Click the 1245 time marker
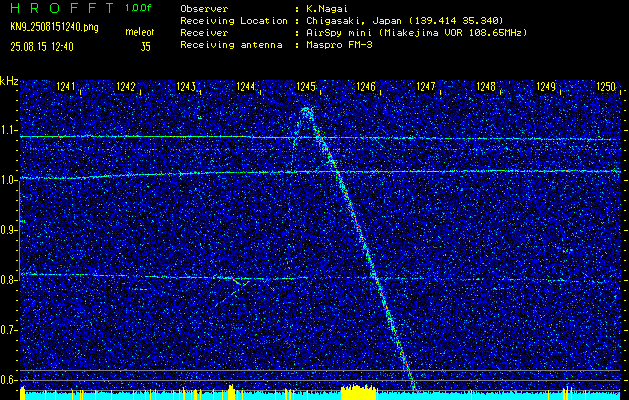The height and width of the screenshot is (400, 629). (x=306, y=87)
